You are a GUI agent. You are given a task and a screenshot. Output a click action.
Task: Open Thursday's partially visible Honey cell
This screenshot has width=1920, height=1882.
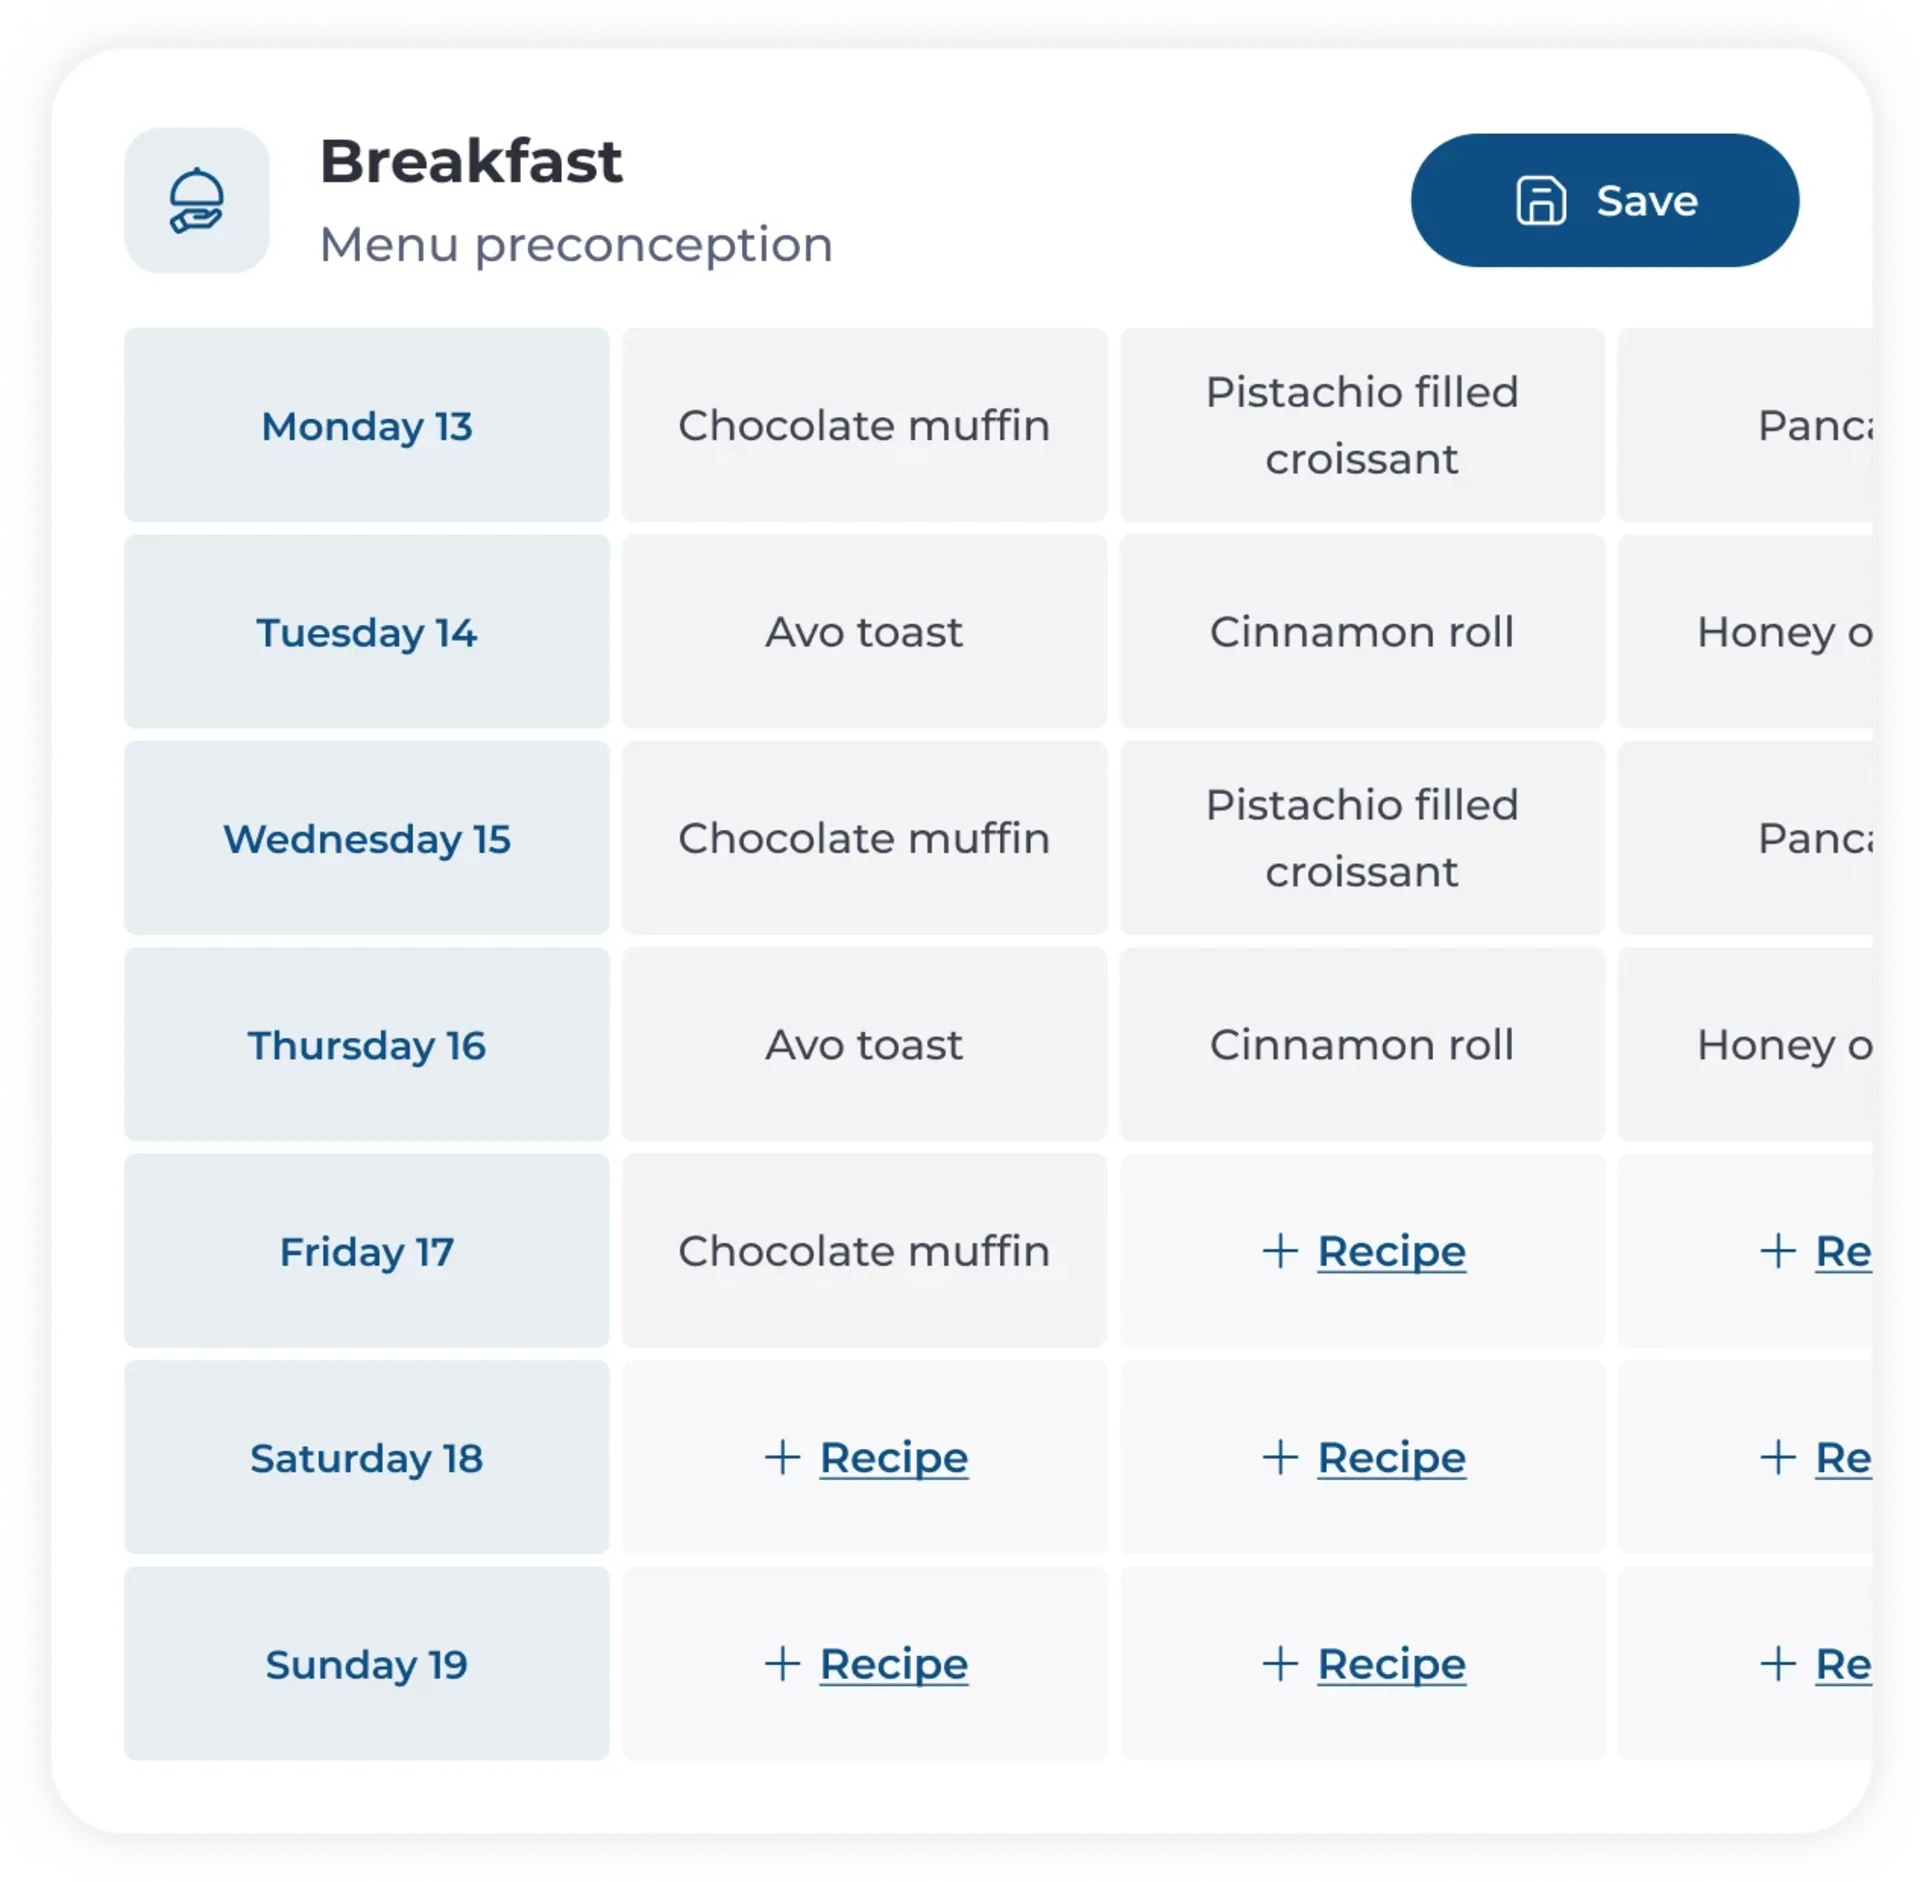click(x=1745, y=1045)
